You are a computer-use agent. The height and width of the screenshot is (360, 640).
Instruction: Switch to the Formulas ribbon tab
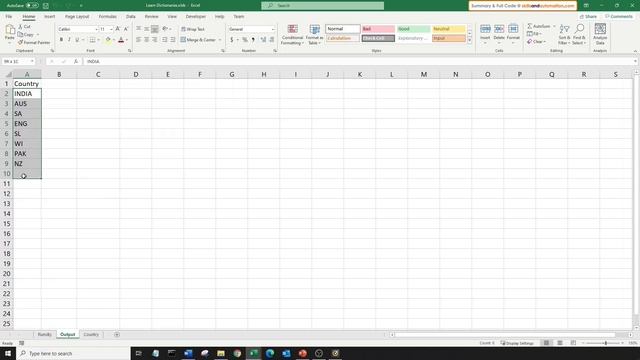[107, 16]
